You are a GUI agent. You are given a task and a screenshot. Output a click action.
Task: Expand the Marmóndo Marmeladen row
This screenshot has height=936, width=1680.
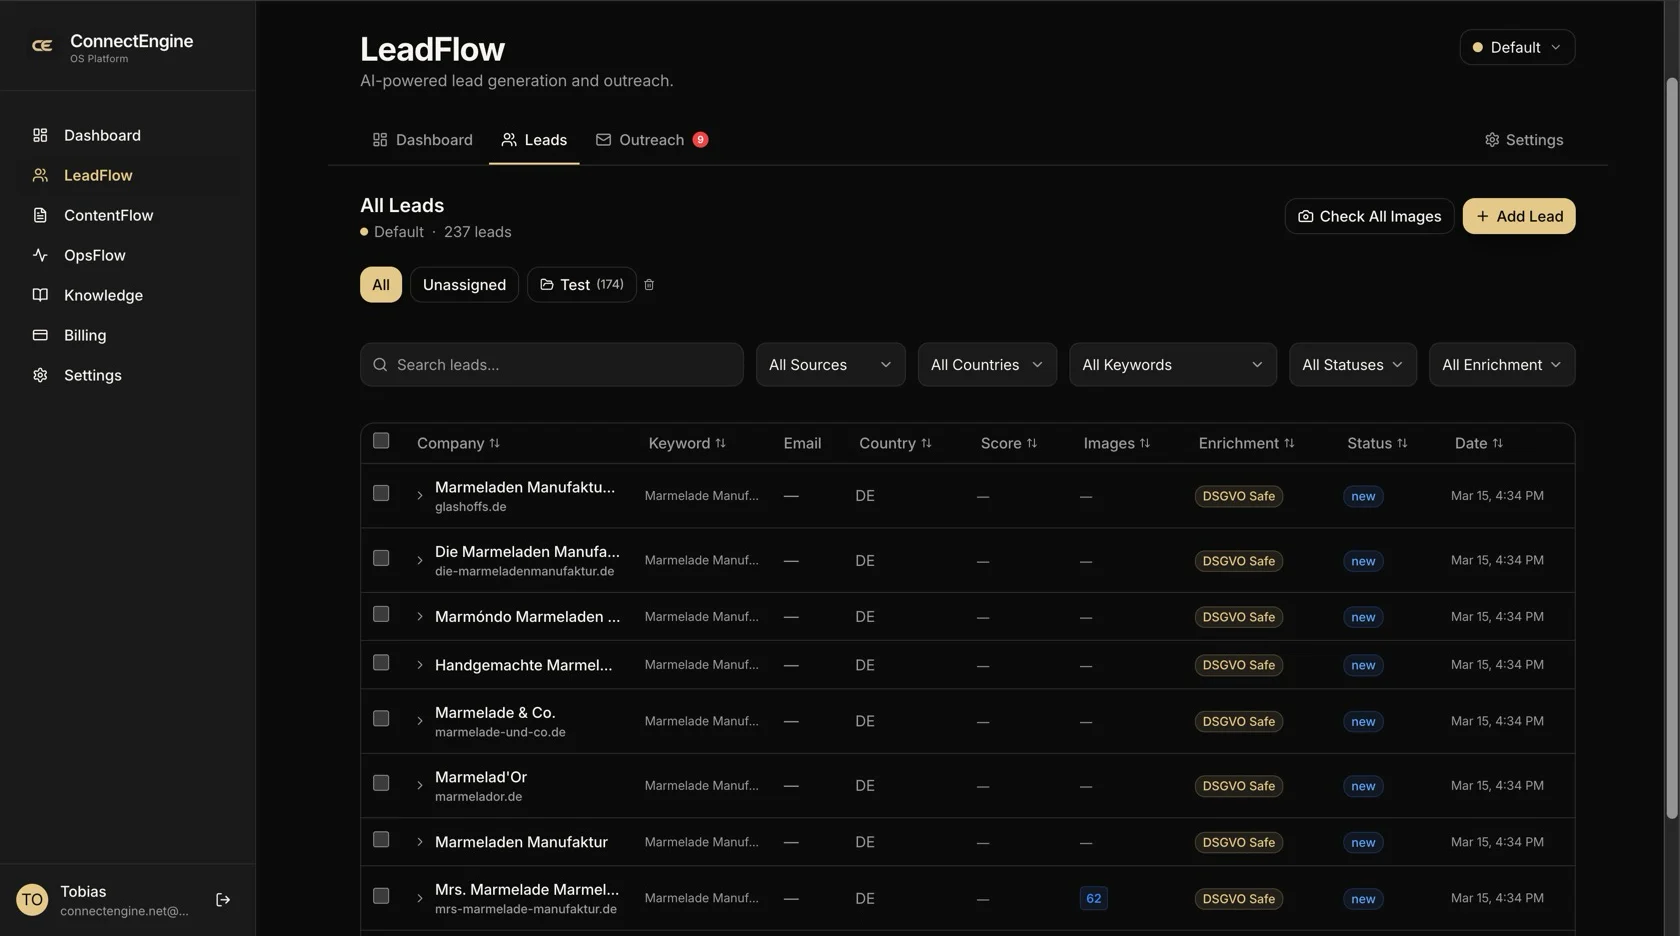[x=420, y=617]
